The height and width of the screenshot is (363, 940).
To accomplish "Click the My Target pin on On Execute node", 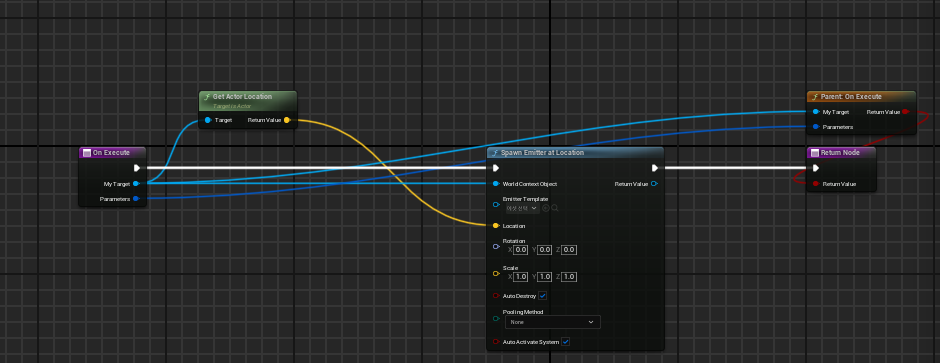I will (x=136, y=184).
